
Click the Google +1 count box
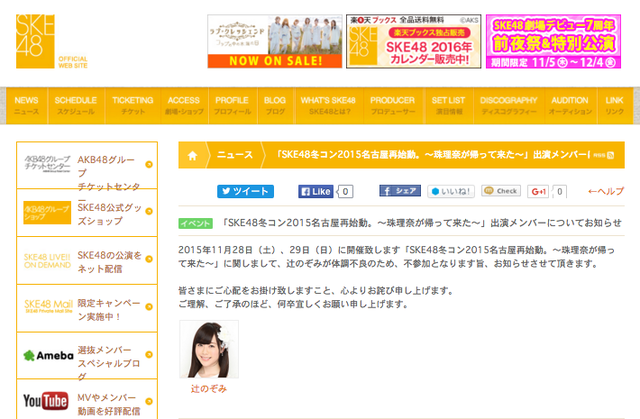click(x=560, y=191)
